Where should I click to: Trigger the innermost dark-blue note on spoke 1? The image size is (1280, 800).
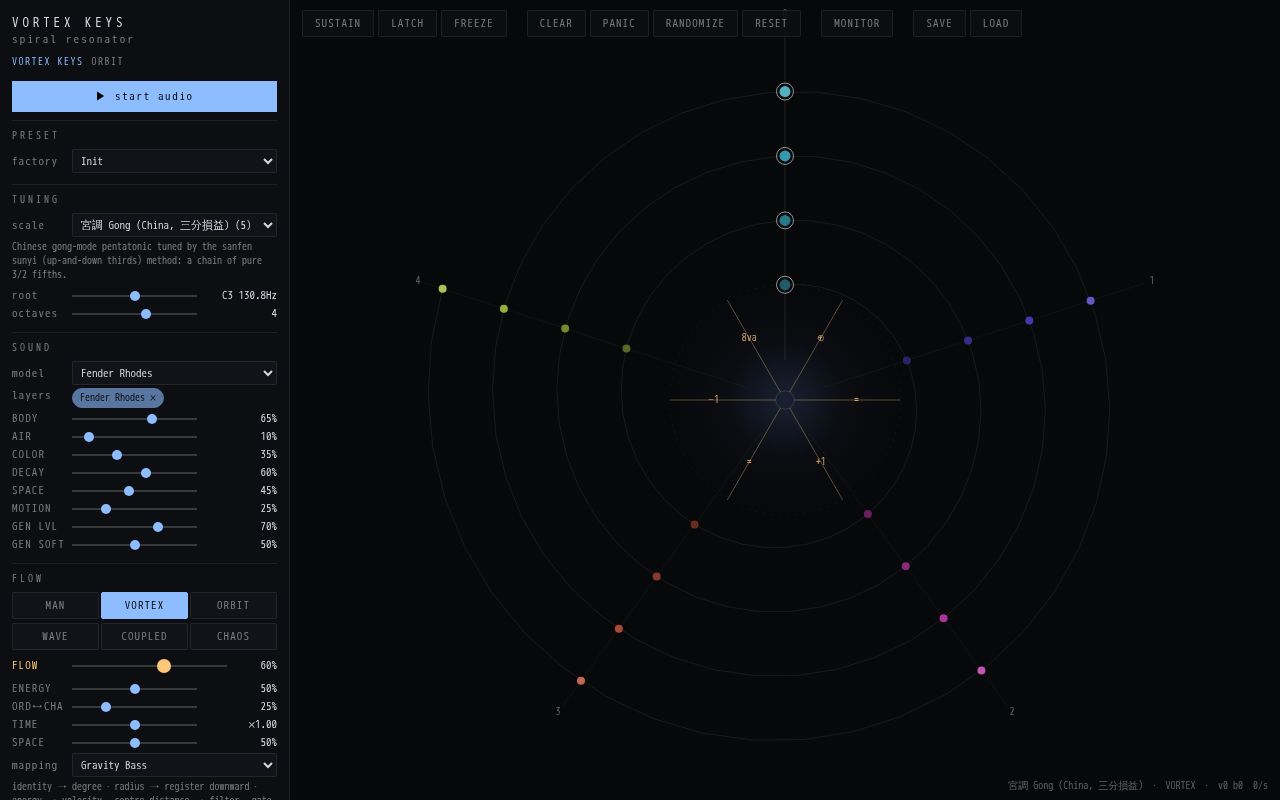(907, 361)
